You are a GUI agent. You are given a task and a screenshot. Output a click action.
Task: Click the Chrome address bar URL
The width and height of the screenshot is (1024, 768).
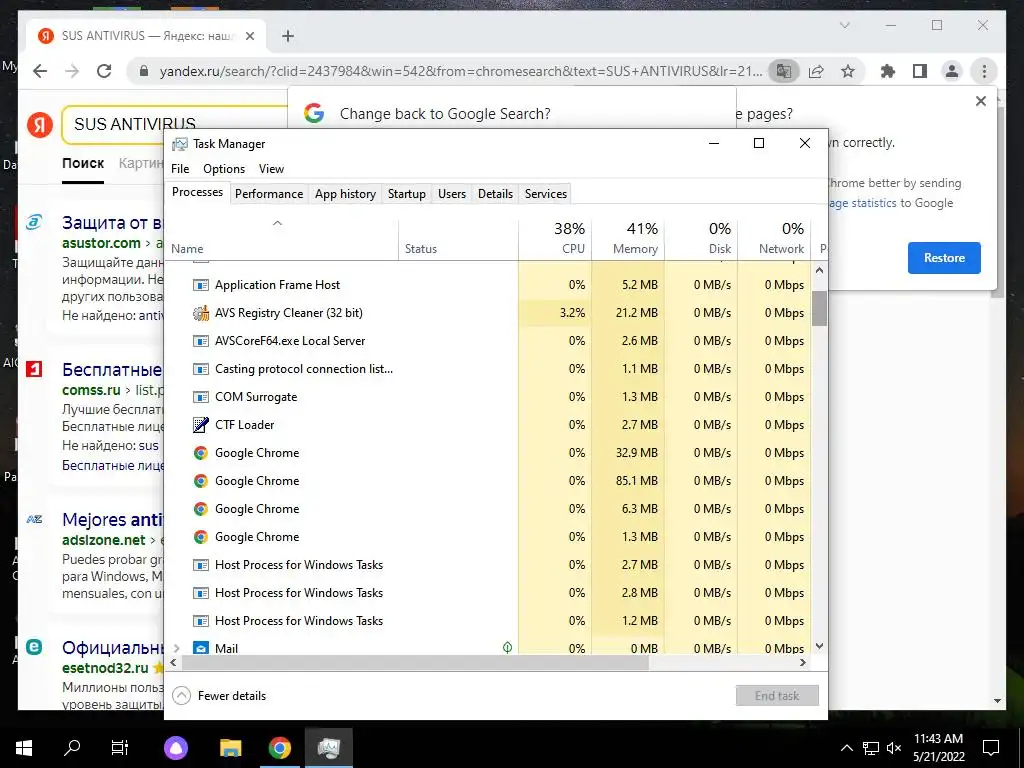point(461,71)
